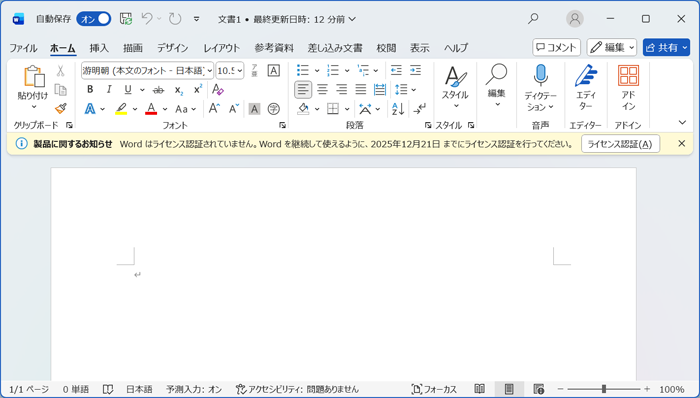
Task: Right-align the paragraph
Action: point(341,90)
